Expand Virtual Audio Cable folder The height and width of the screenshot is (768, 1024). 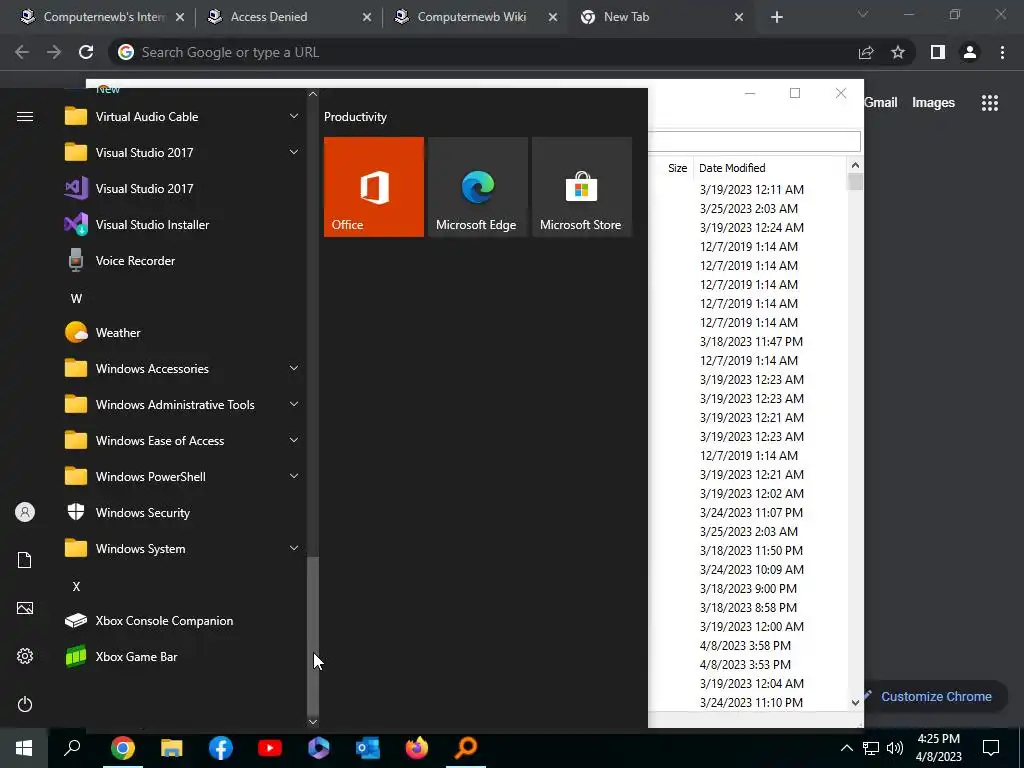coord(183,117)
